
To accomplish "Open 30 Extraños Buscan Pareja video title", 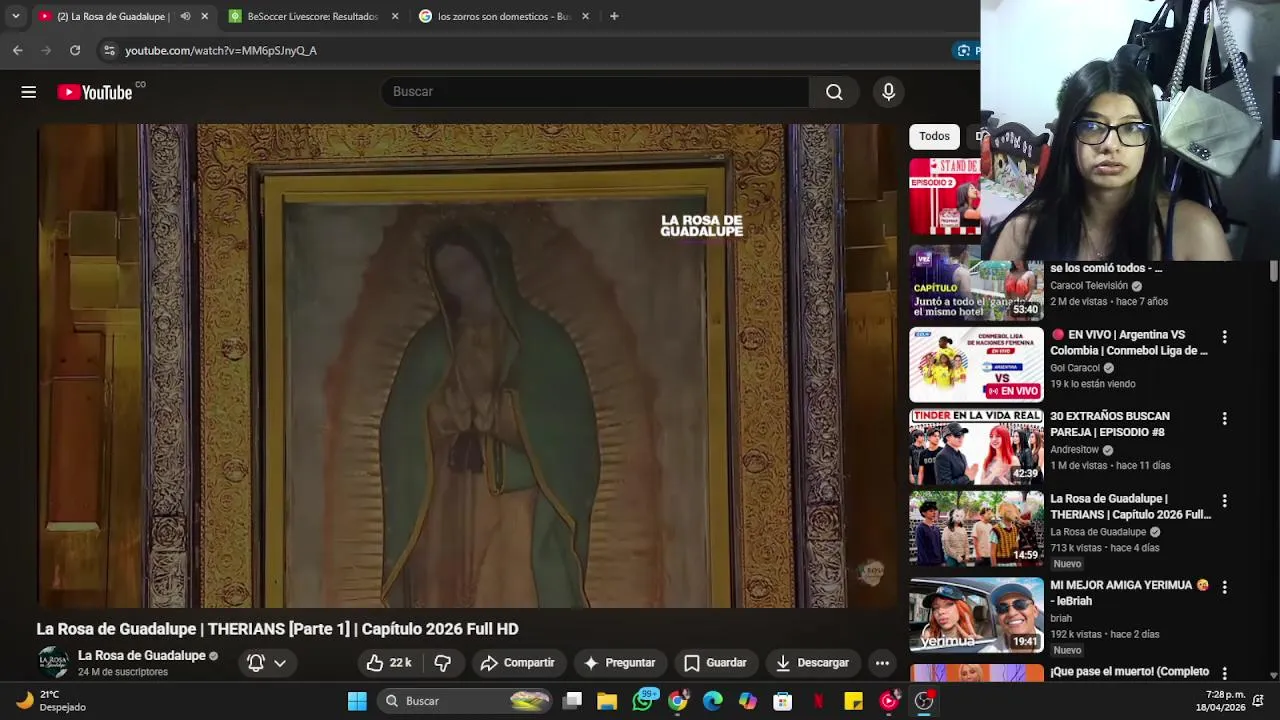I will 1110,424.
